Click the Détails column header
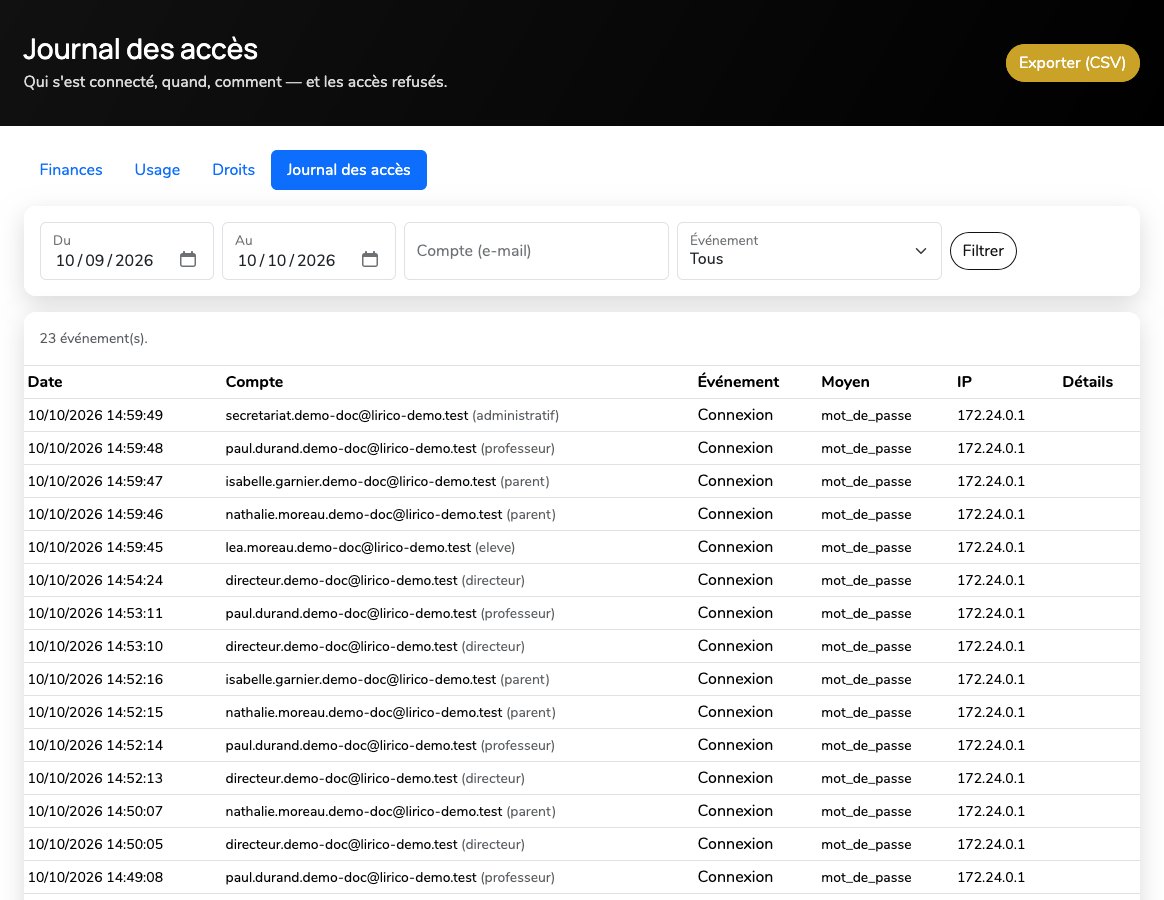This screenshot has width=1164, height=900. (1087, 382)
